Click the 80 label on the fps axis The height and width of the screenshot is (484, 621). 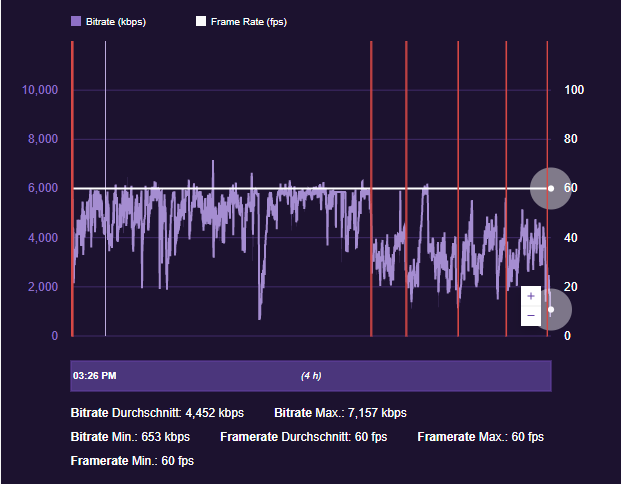click(x=571, y=139)
